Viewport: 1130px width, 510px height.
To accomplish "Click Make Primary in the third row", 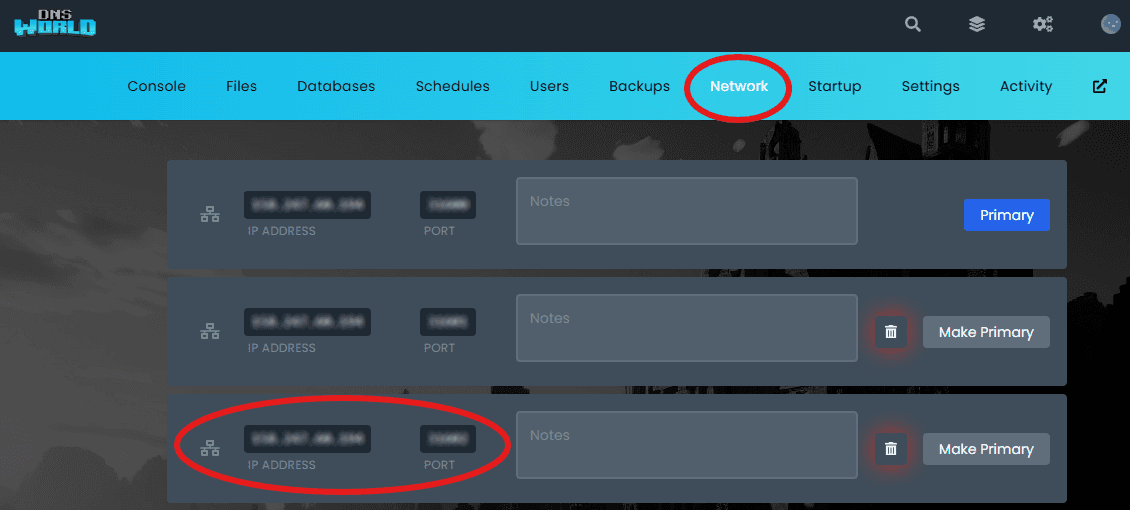I will [986, 449].
